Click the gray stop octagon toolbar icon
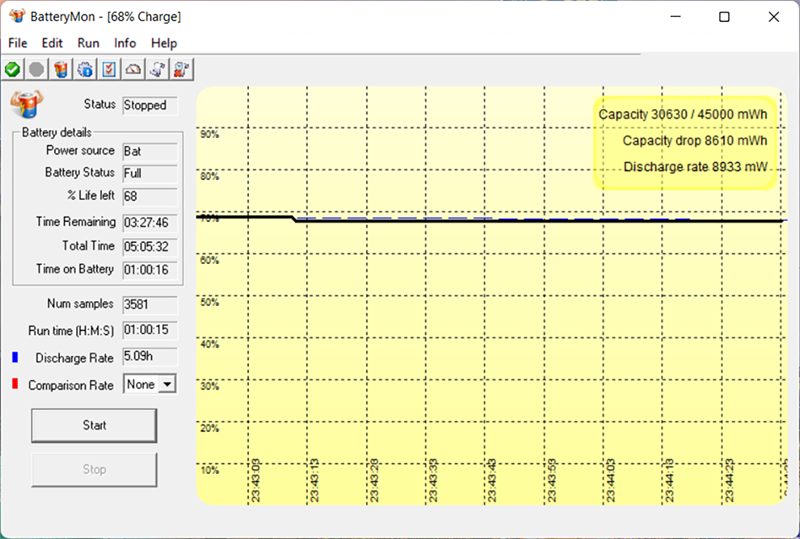Image resolution: width=800 pixels, height=539 pixels. (x=37, y=69)
